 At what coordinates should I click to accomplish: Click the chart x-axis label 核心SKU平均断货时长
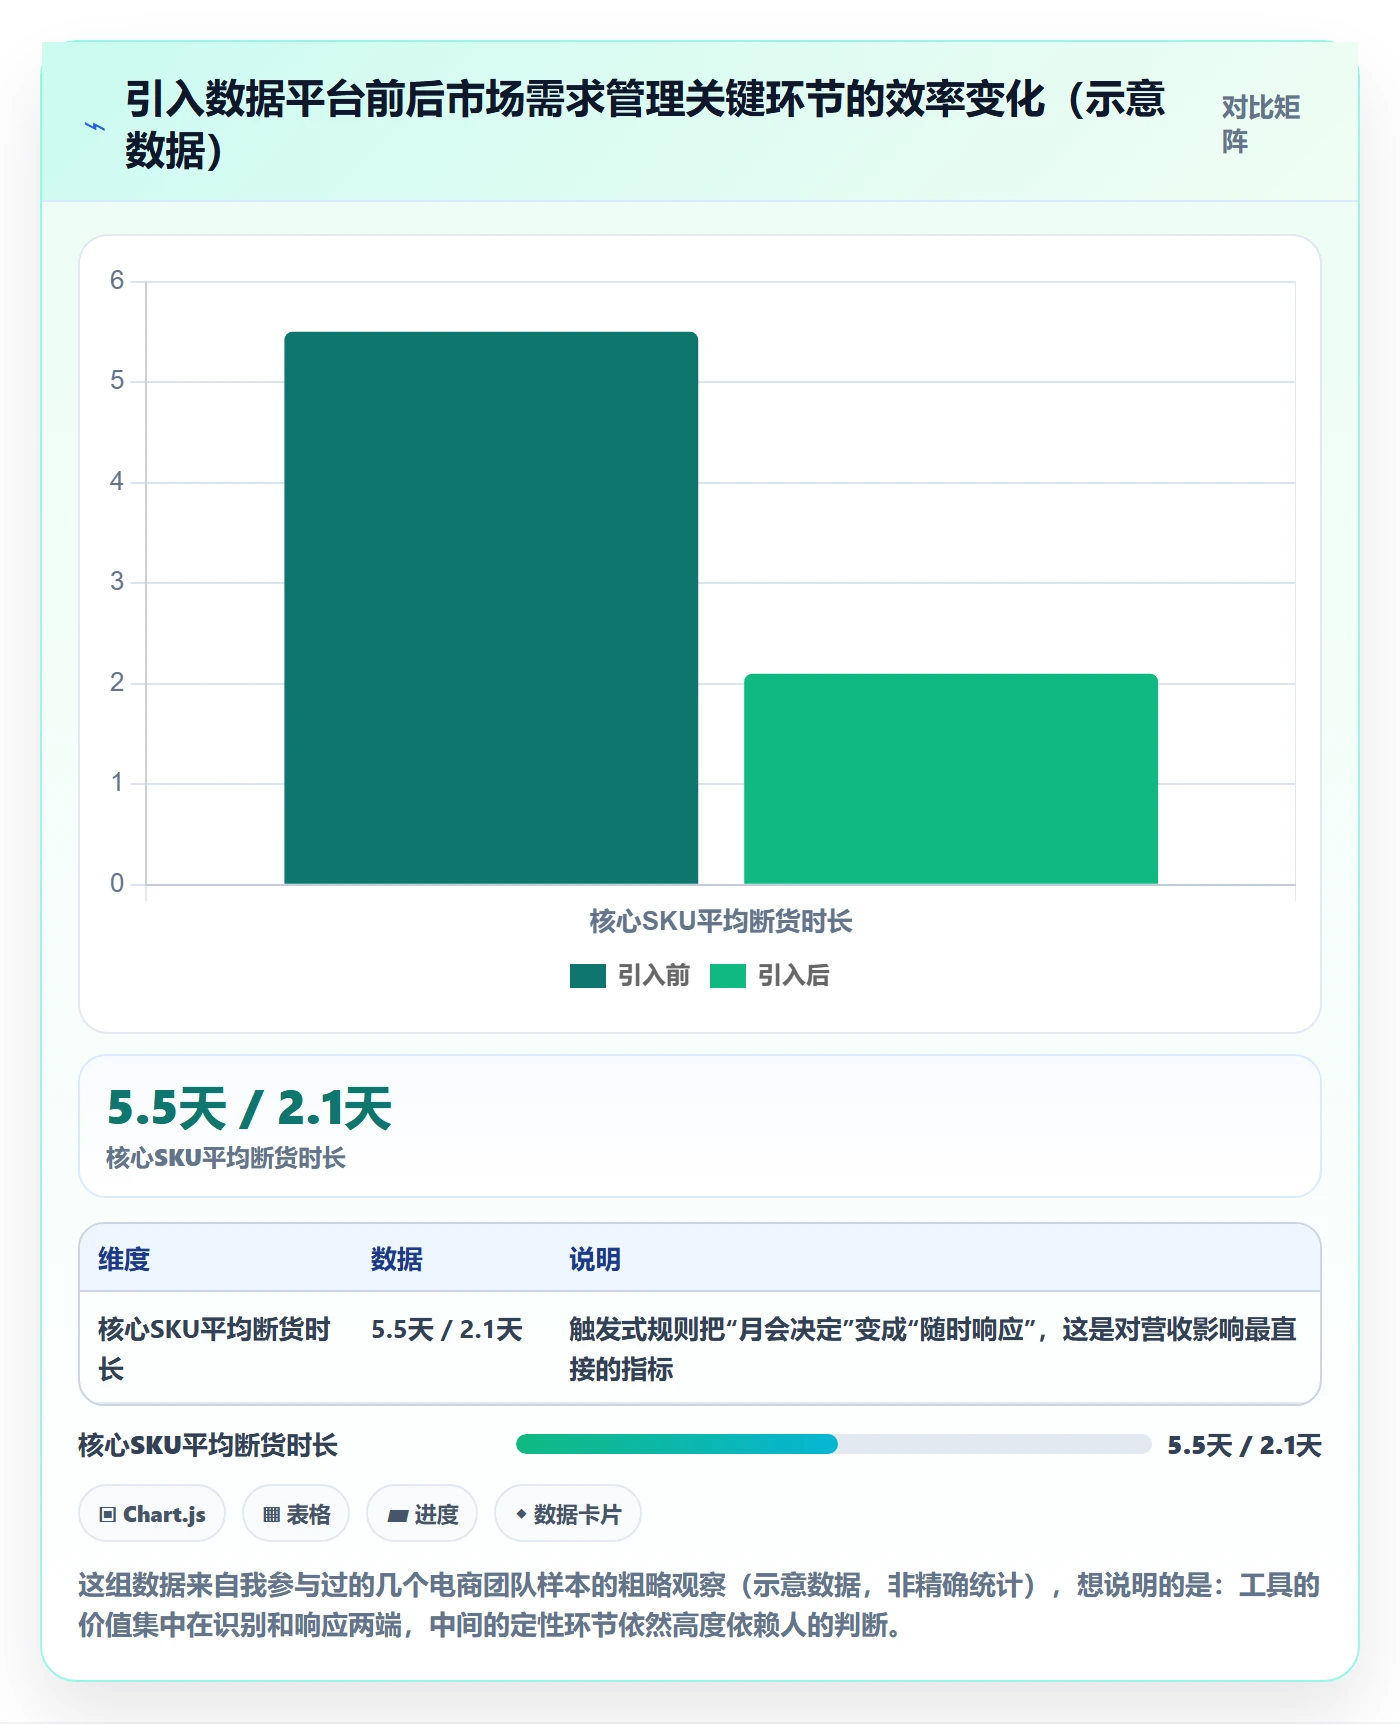pyautogui.click(x=721, y=921)
